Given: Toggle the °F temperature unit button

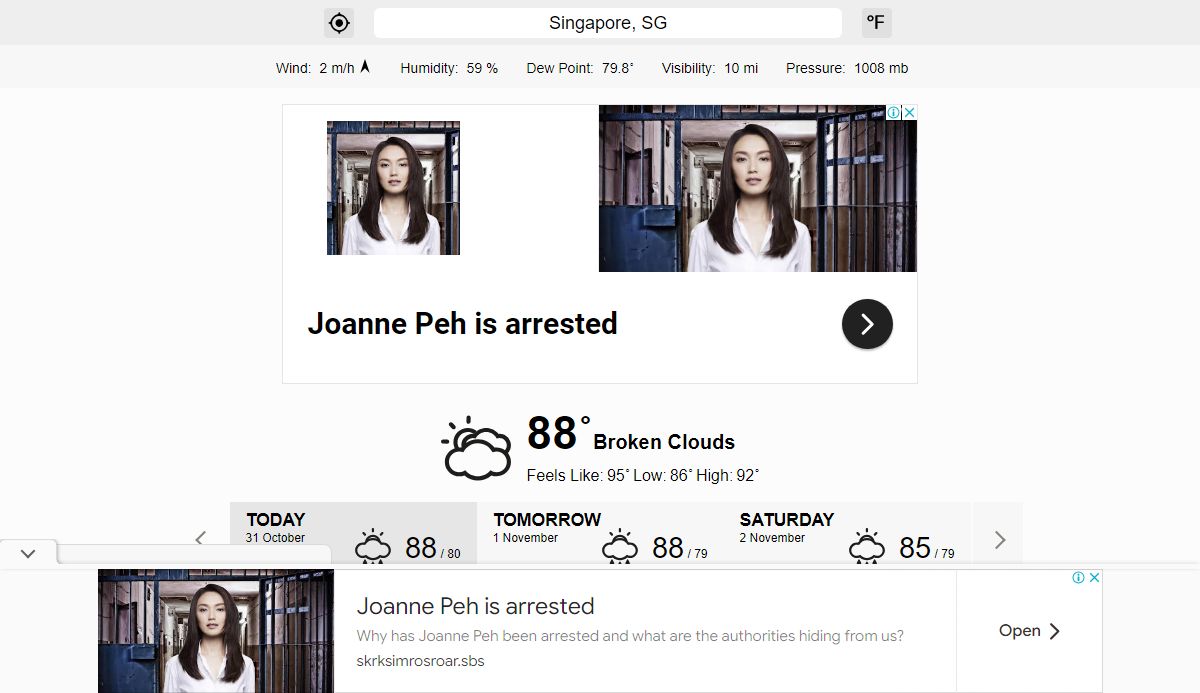Looking at the screenshot, I should pos(877,23).
